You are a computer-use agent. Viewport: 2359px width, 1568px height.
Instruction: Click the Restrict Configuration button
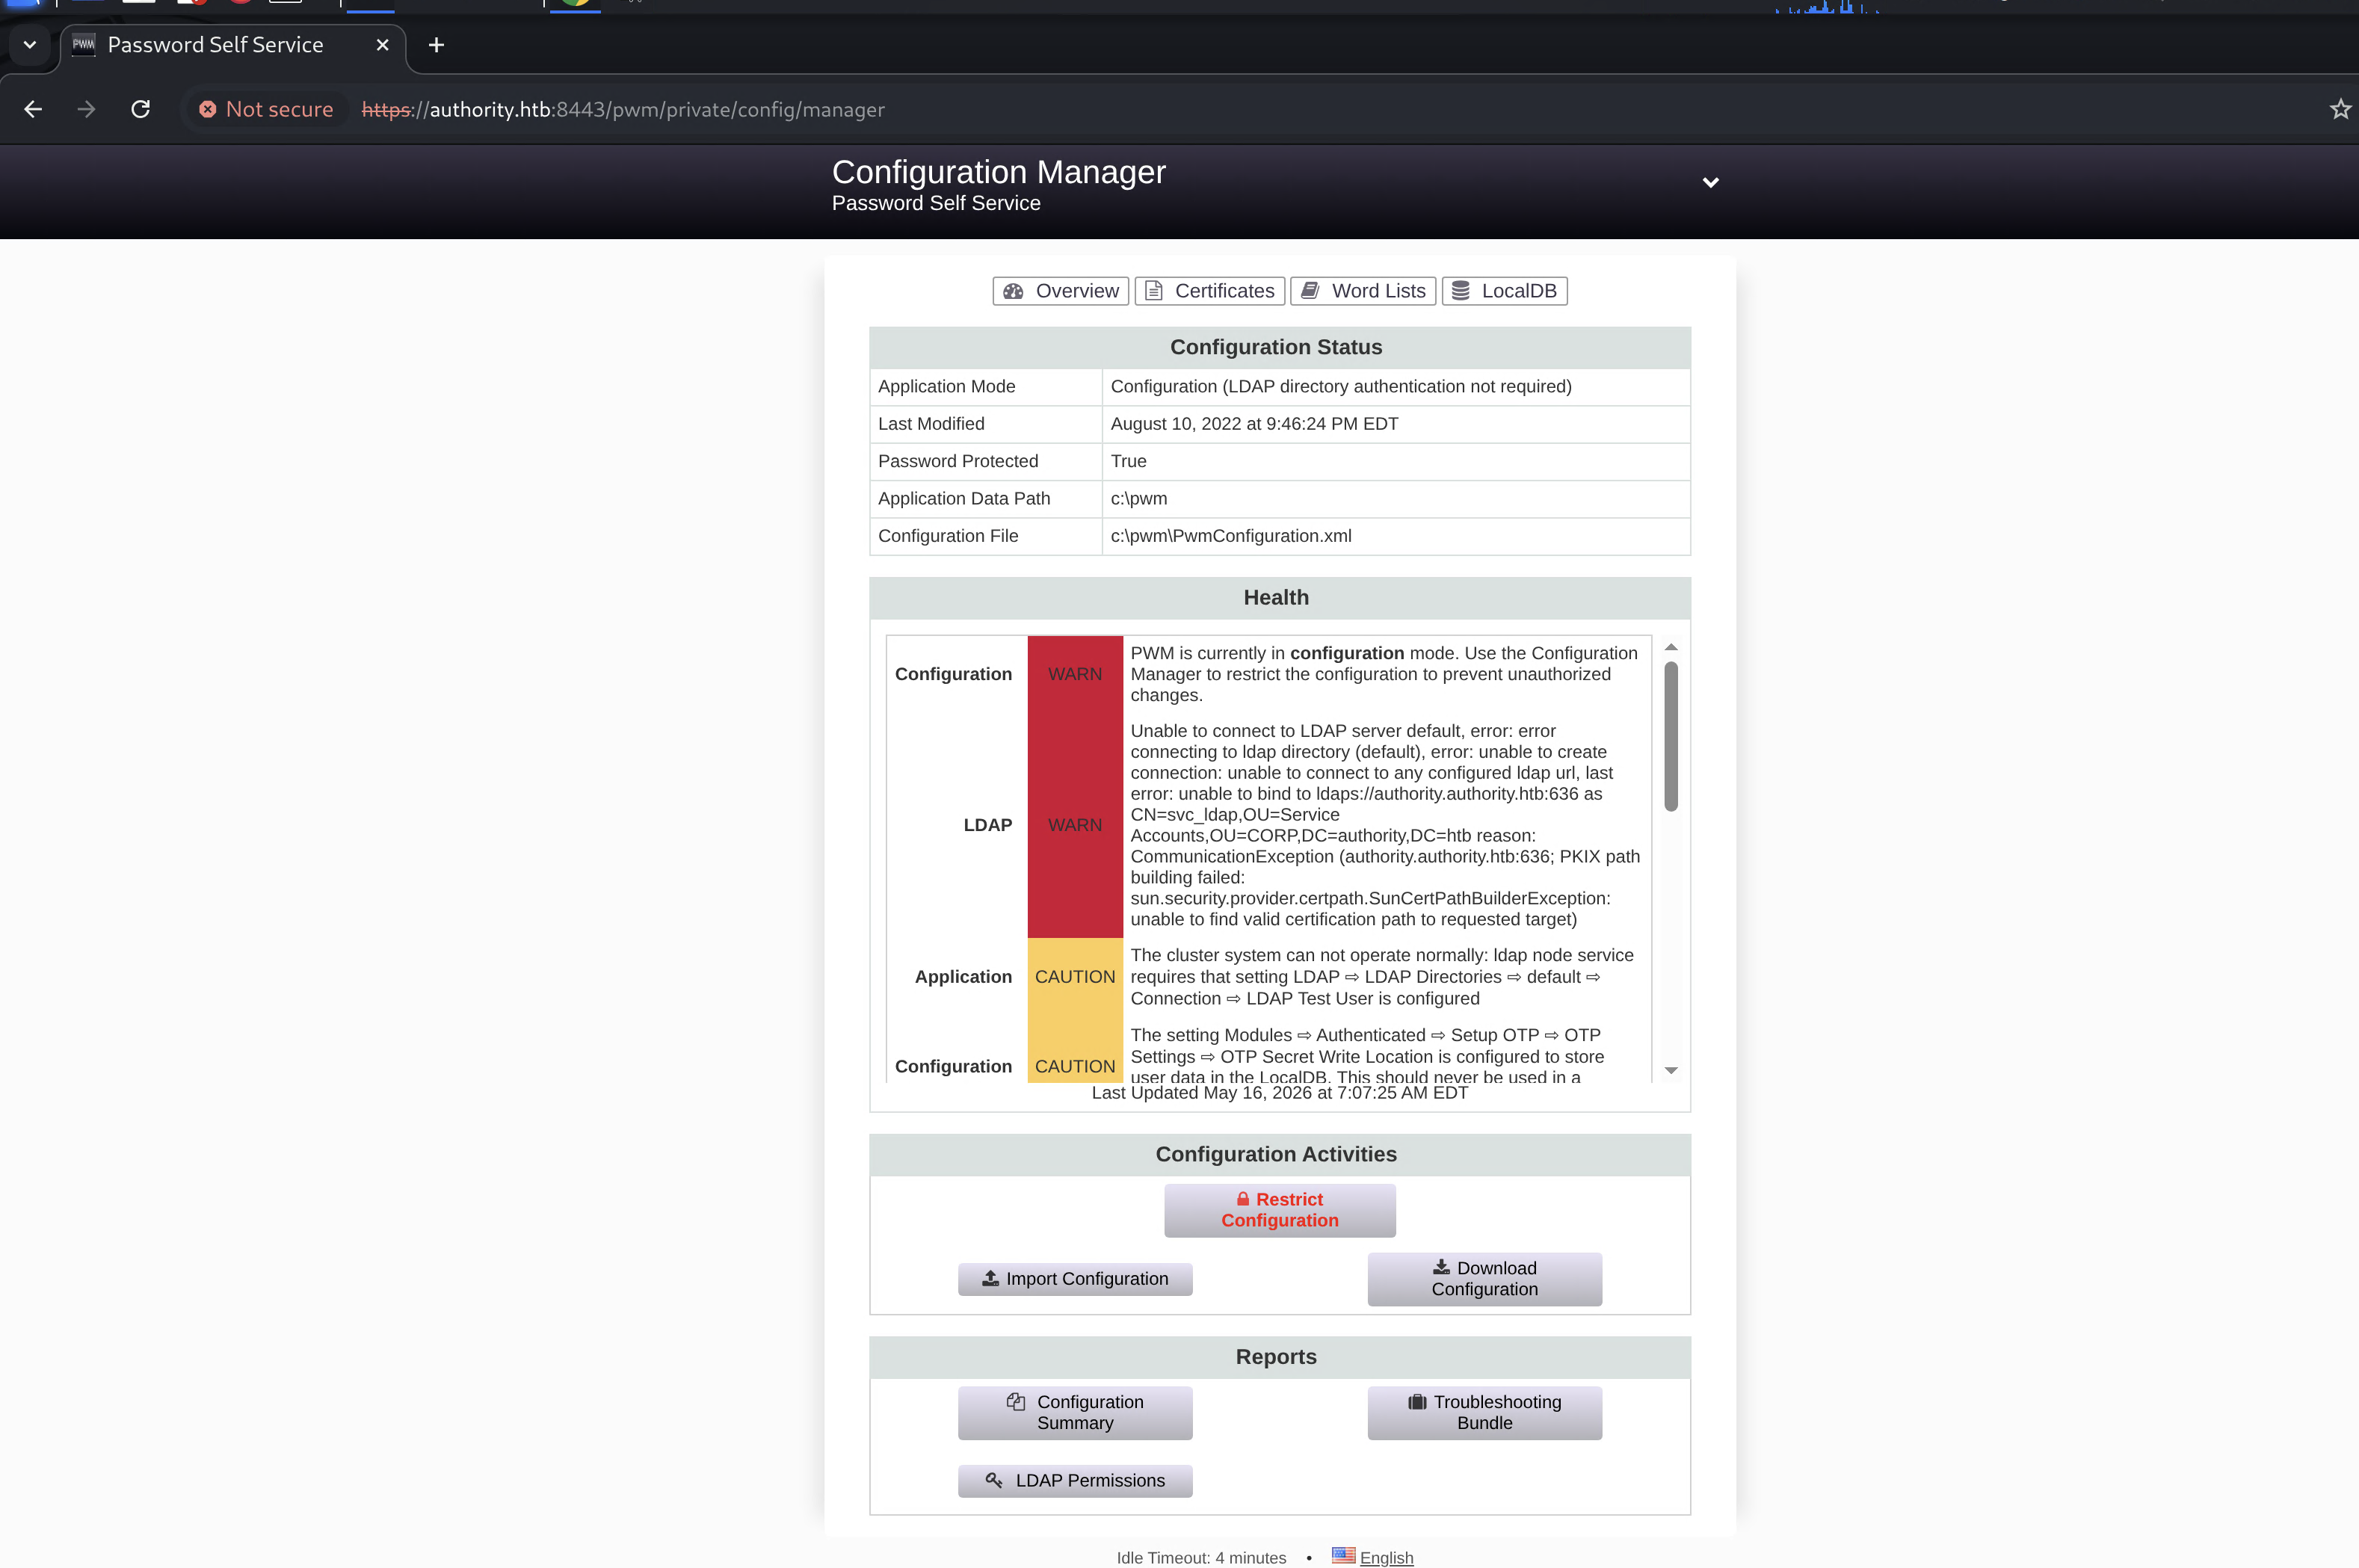click(1279, 1210)
